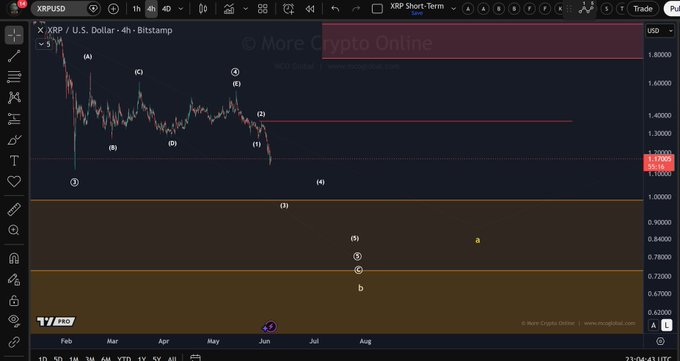Viewport: 680px width, 361px height.
Task: Open the go to date calendar icon
Action: point(195,358)
